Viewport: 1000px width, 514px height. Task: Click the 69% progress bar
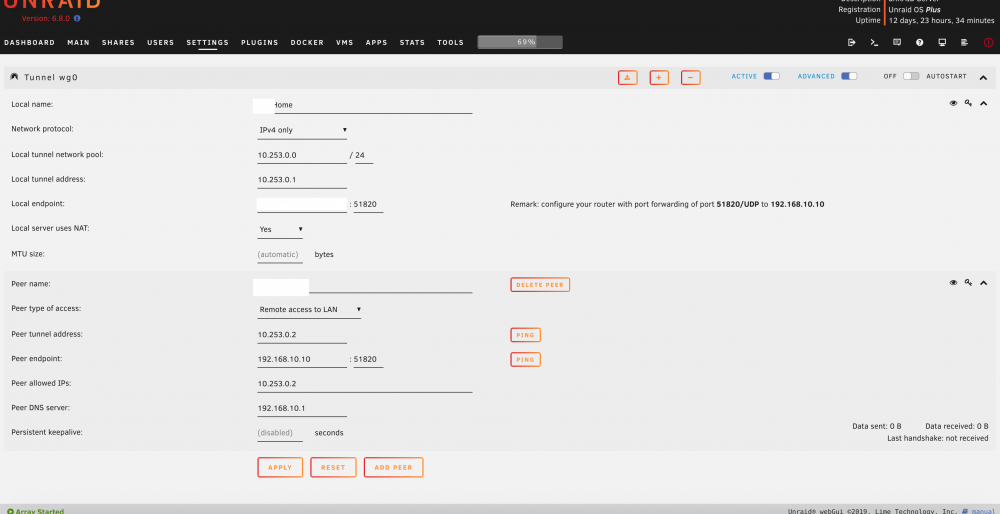pyautogui.click(x=520, y=42)
